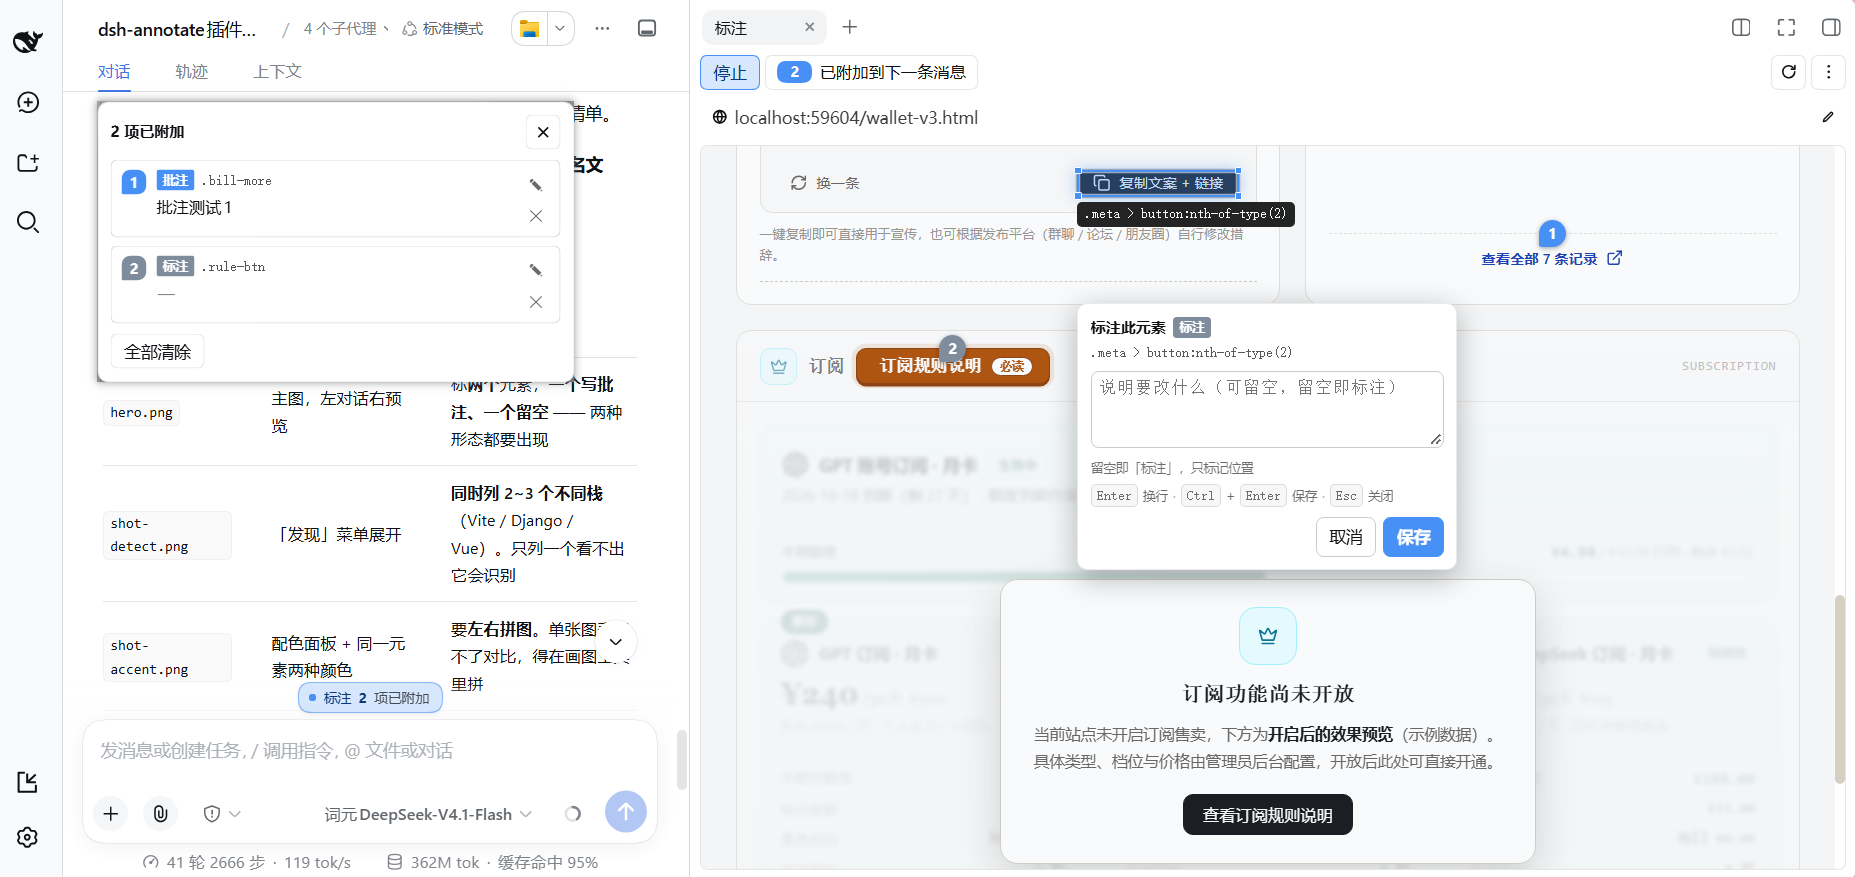Toggle the split view icon at top right
Viewport: 1855px width, 877px height.
pyautogui.click(x=1741, y=27)
